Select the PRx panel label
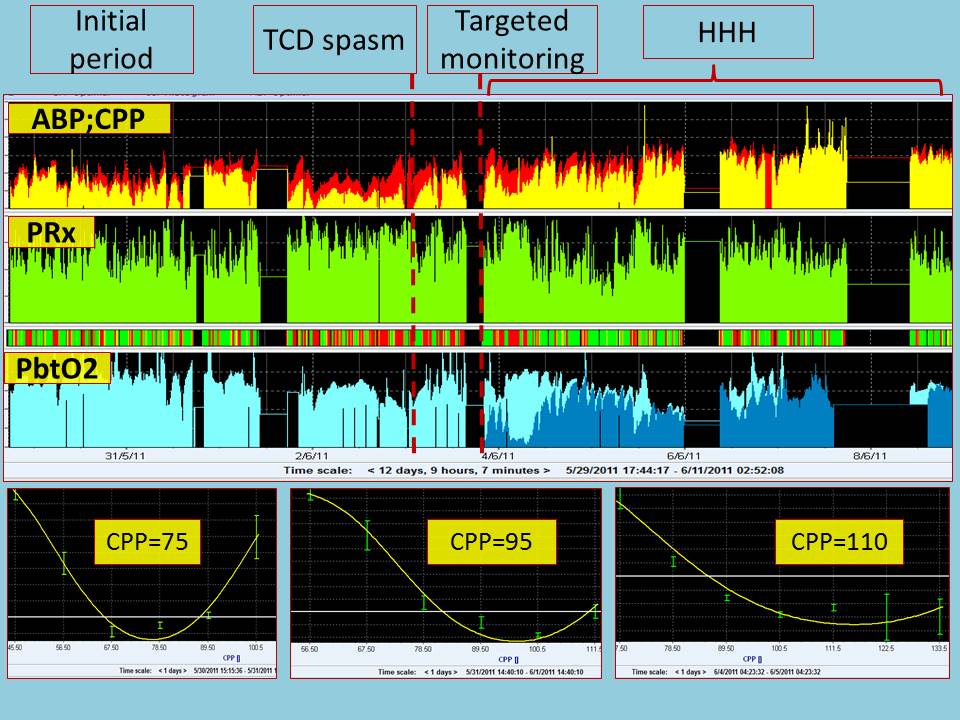960x720 pixels. point(52,233)
